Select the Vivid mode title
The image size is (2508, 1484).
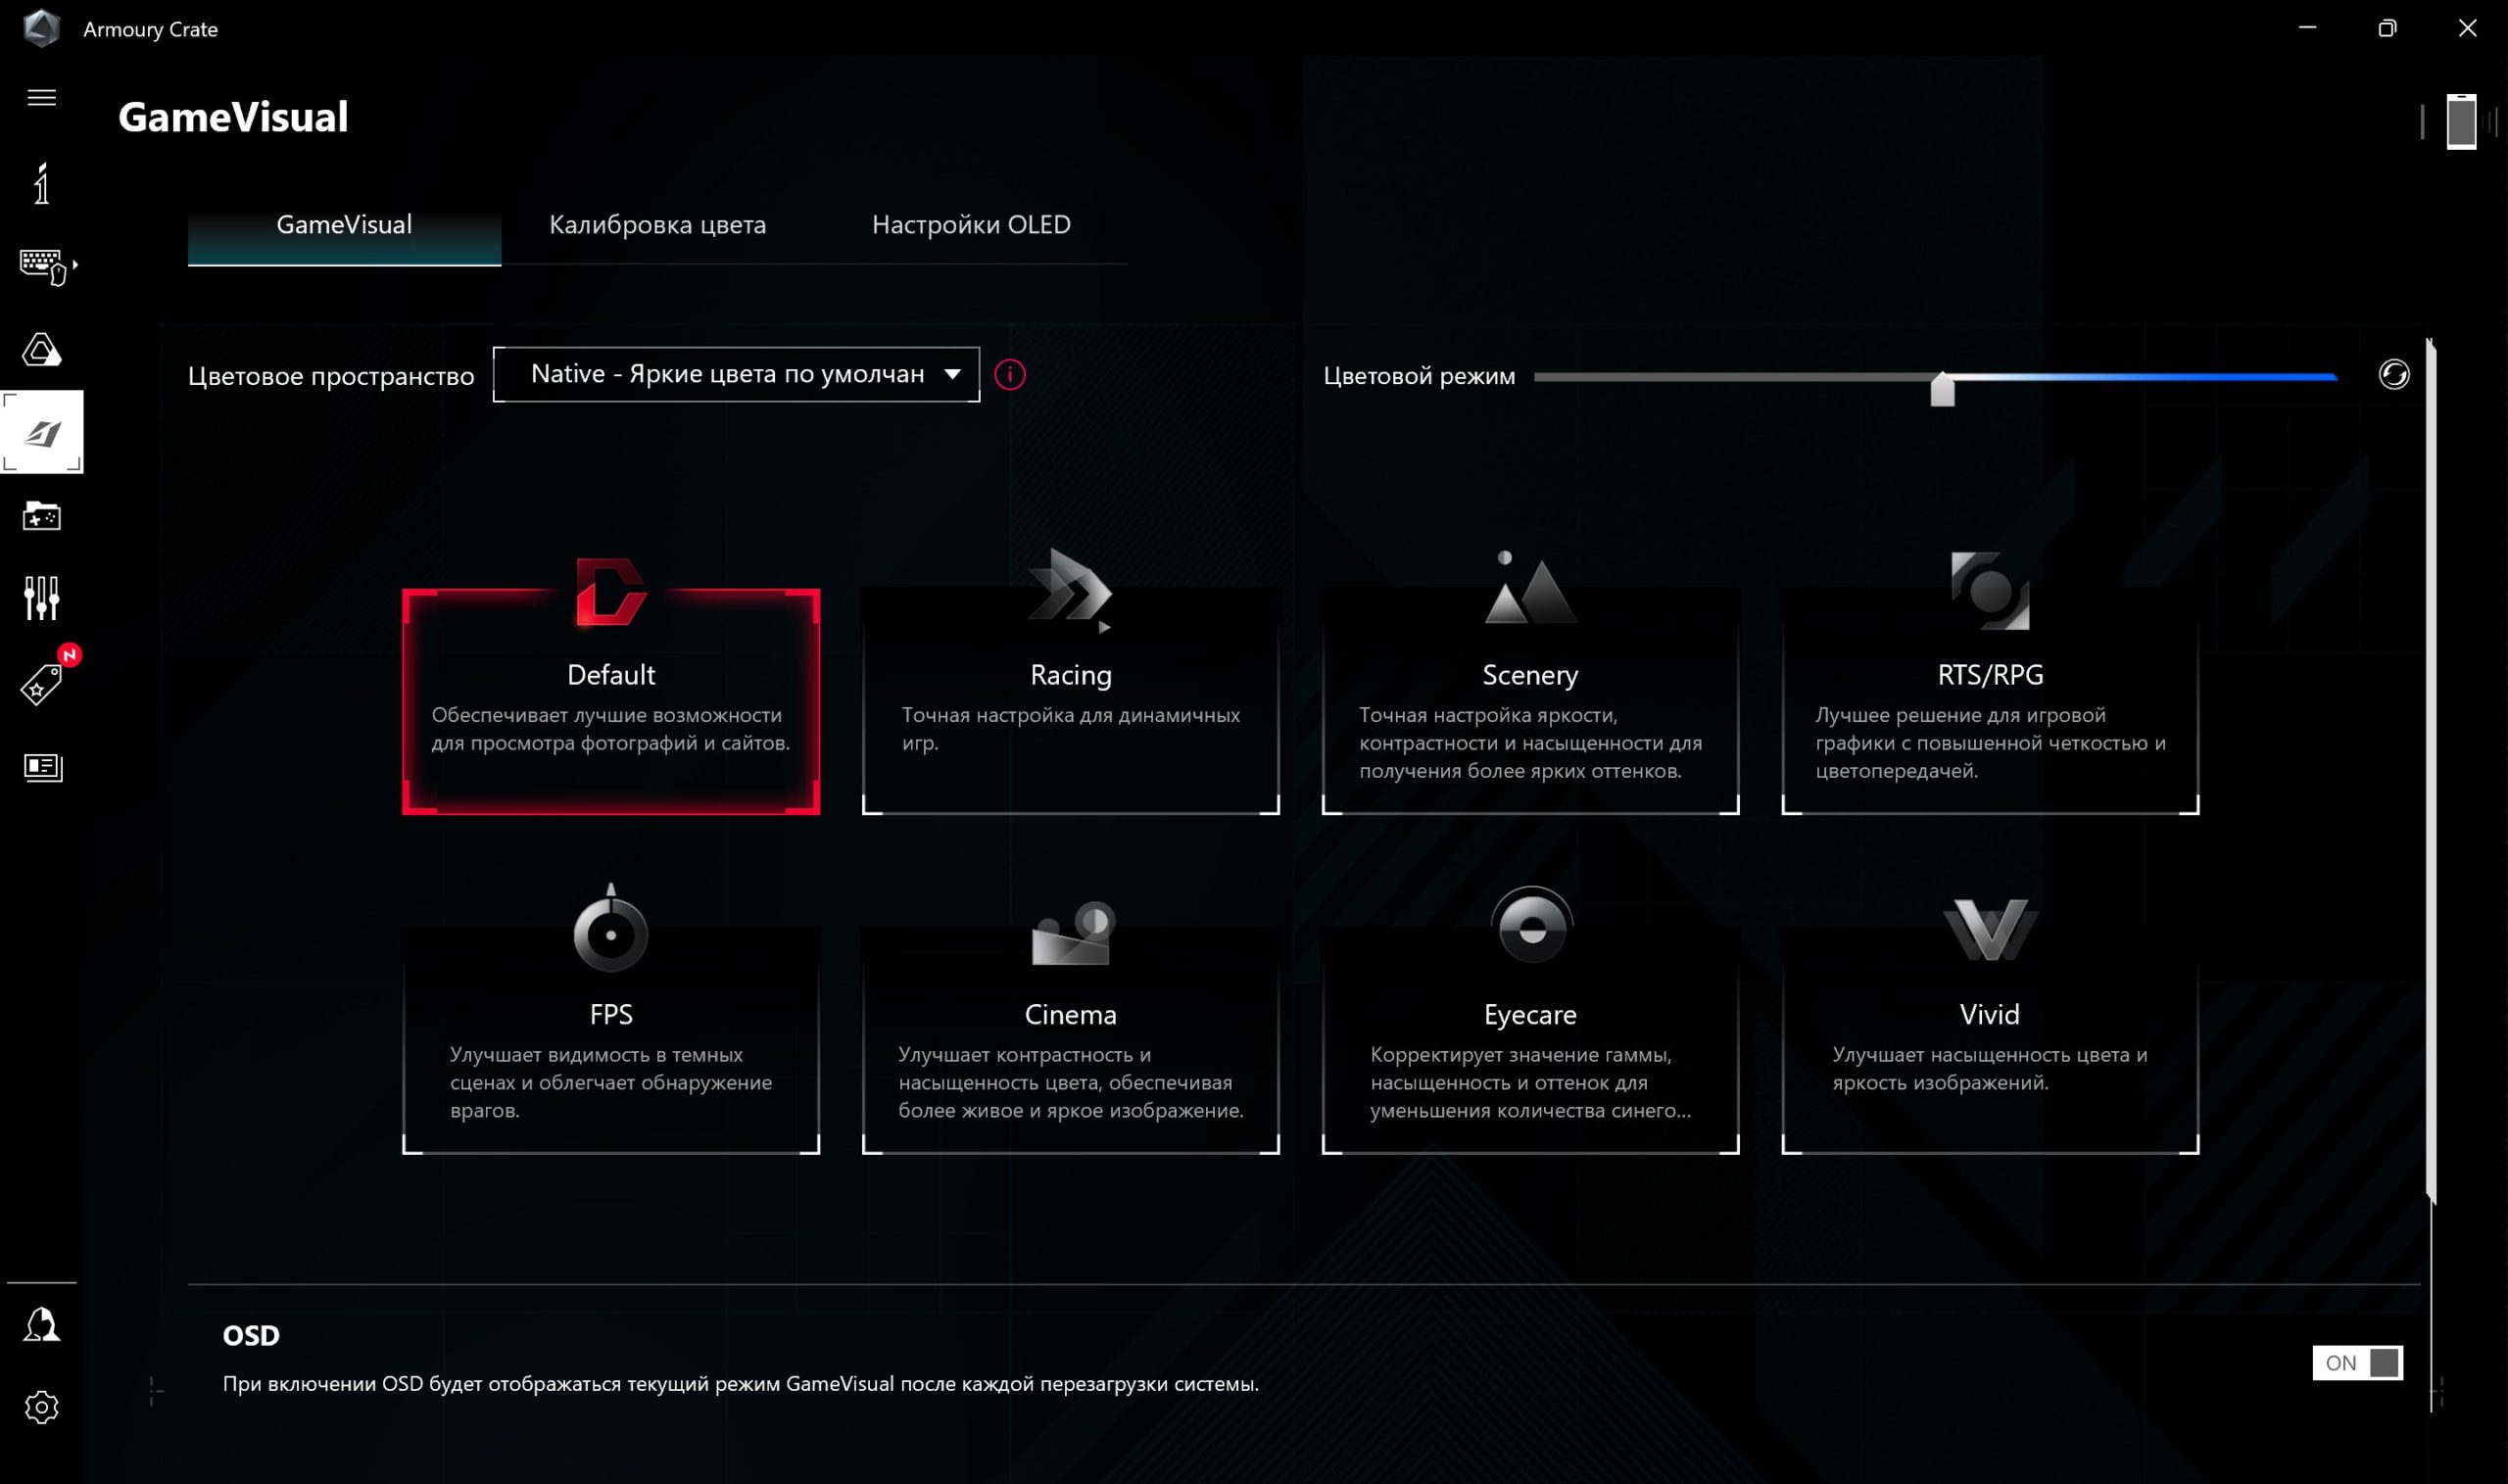click(x=1990, y=1014)
